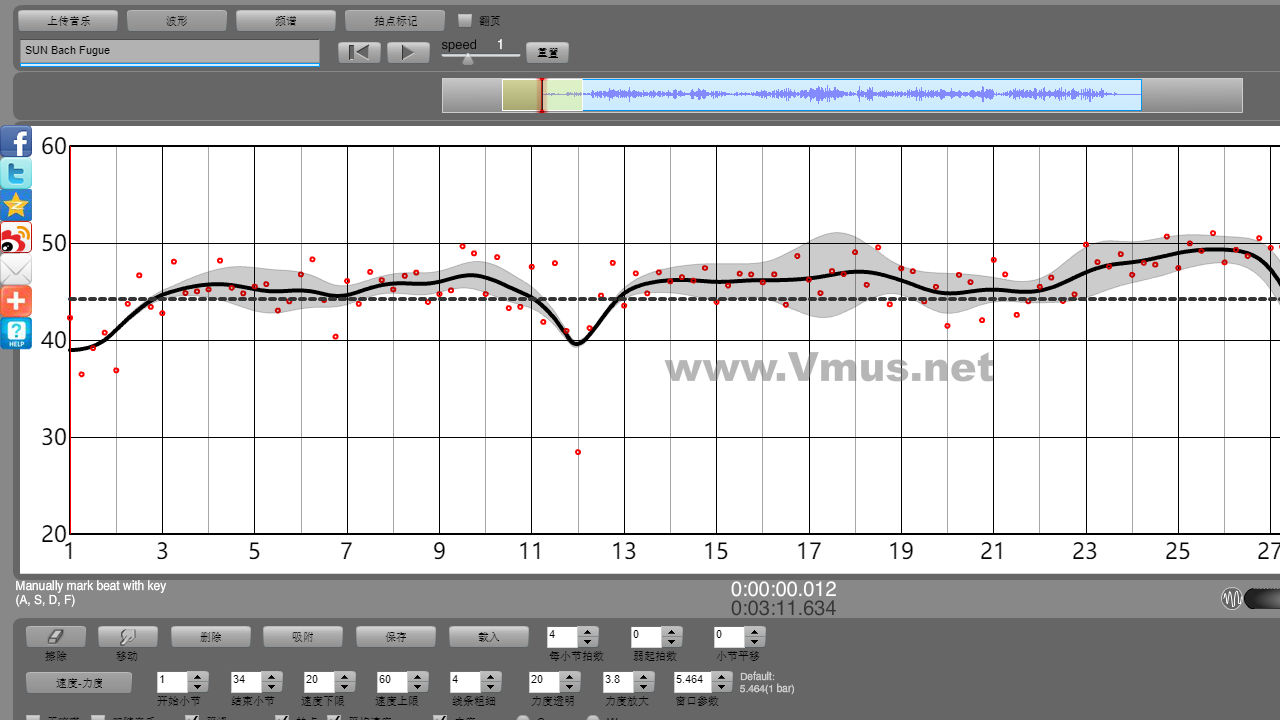Click the Twitter share icon
Screen dimensions: 1280x720
point(16,174)
